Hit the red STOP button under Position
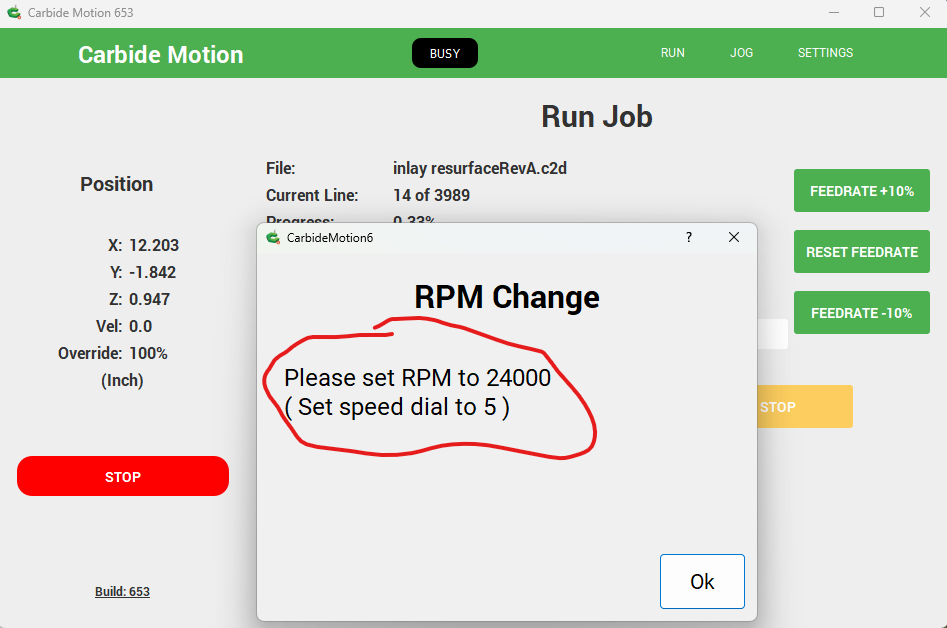This screenshot has height=628, width=947. tap(123, 477)
